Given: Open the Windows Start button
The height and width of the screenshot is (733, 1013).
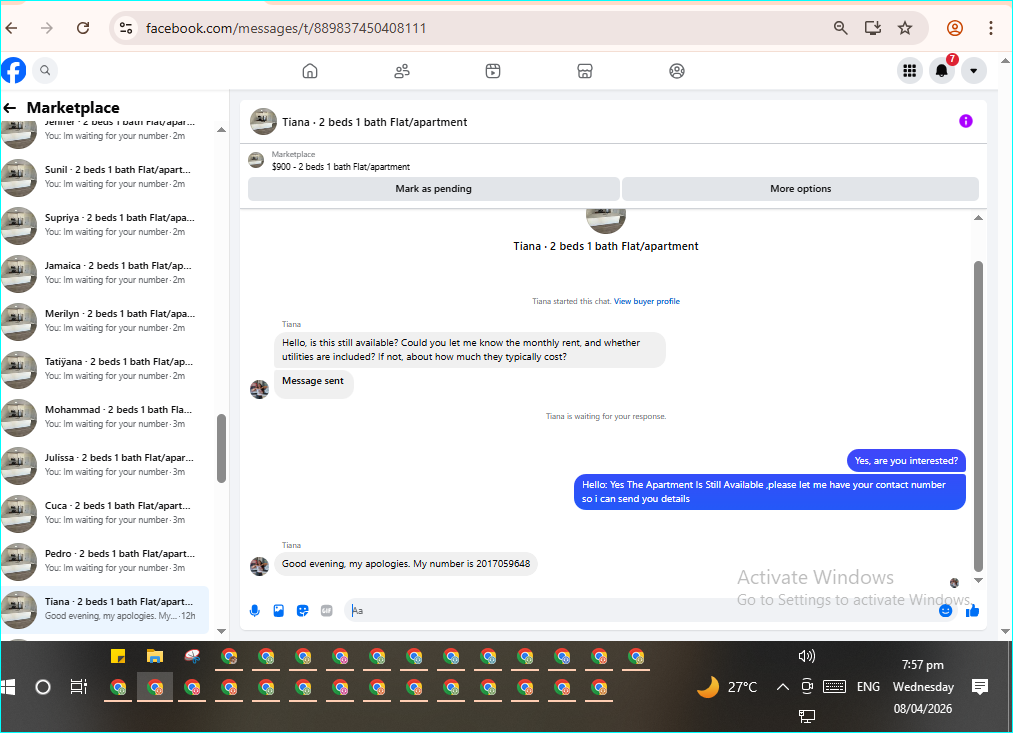Looking at the screenshot, I should point(8,687).
